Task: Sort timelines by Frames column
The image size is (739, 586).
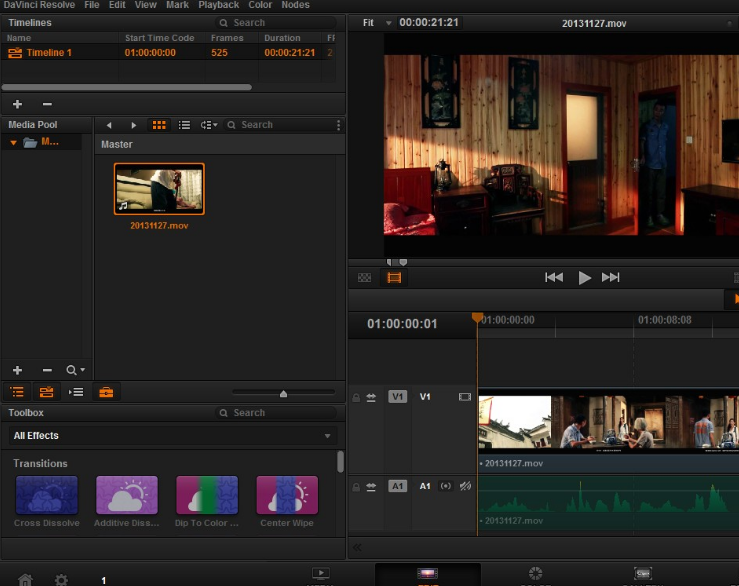Action: 227,38
